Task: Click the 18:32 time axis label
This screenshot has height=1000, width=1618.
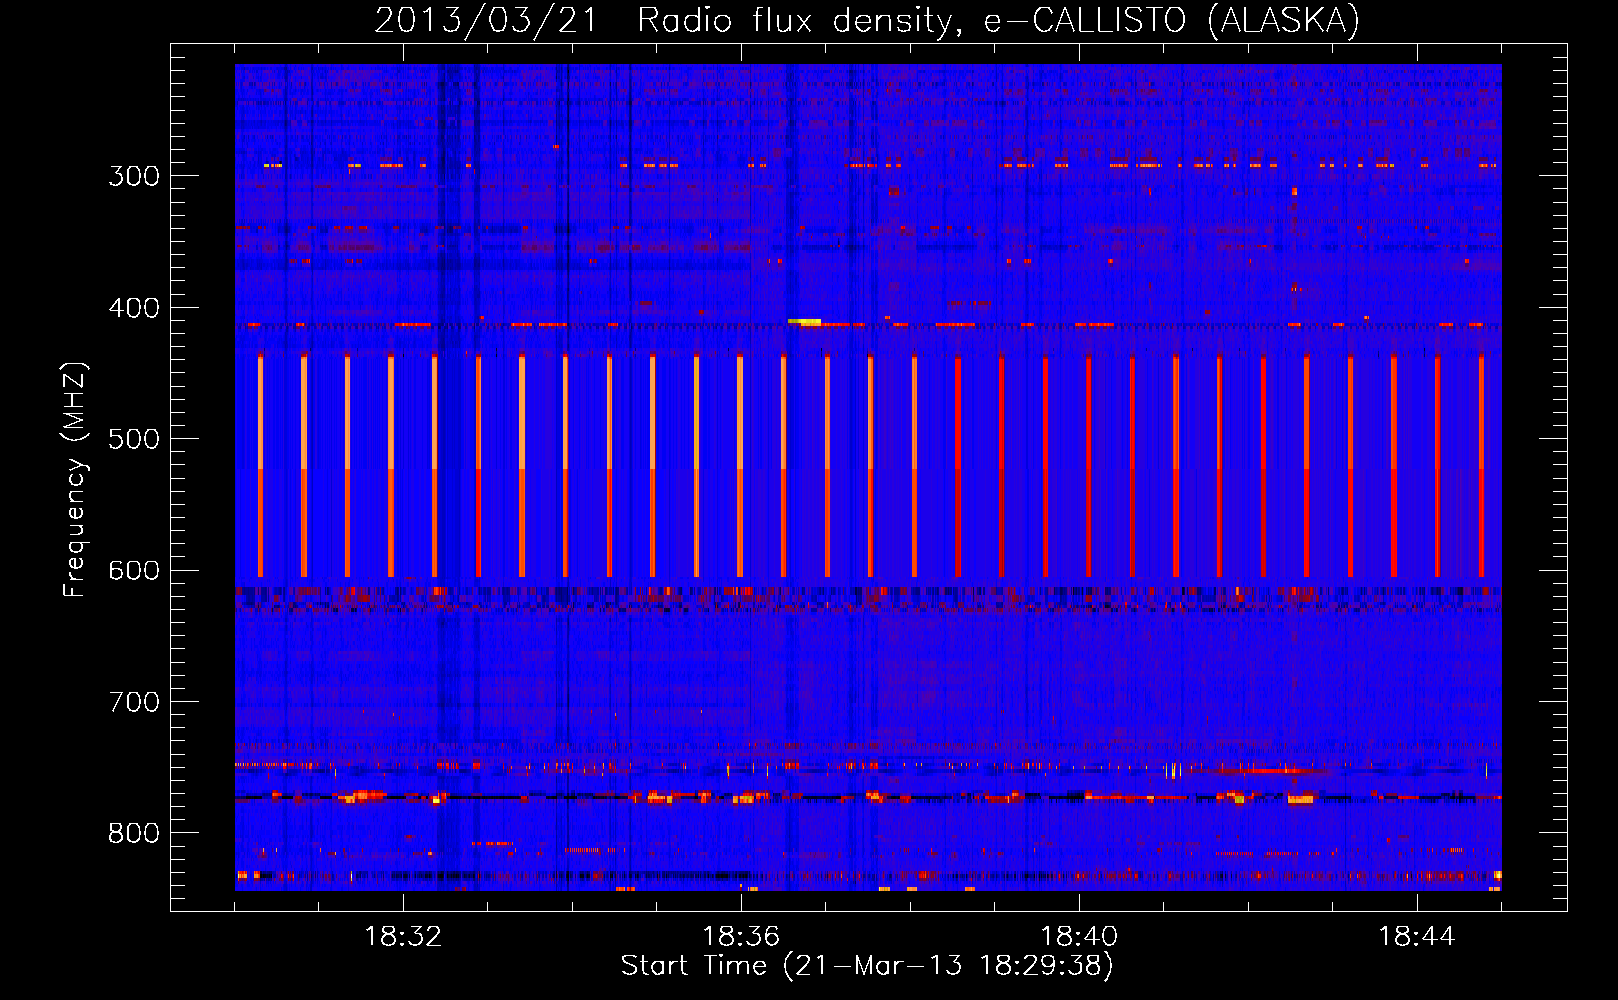Action: click(403, 937)
